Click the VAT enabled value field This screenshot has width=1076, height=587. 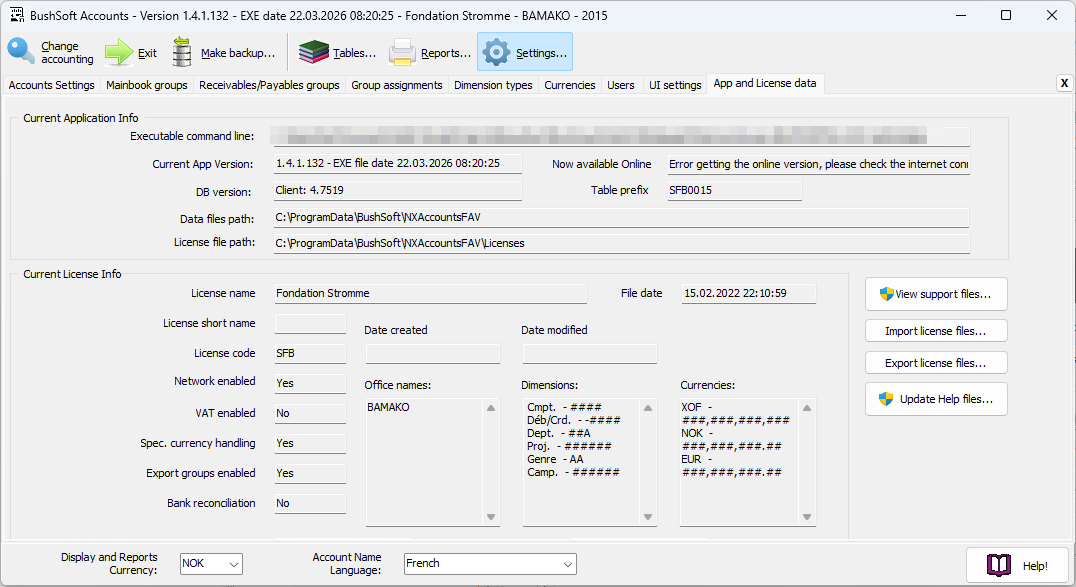310,413
